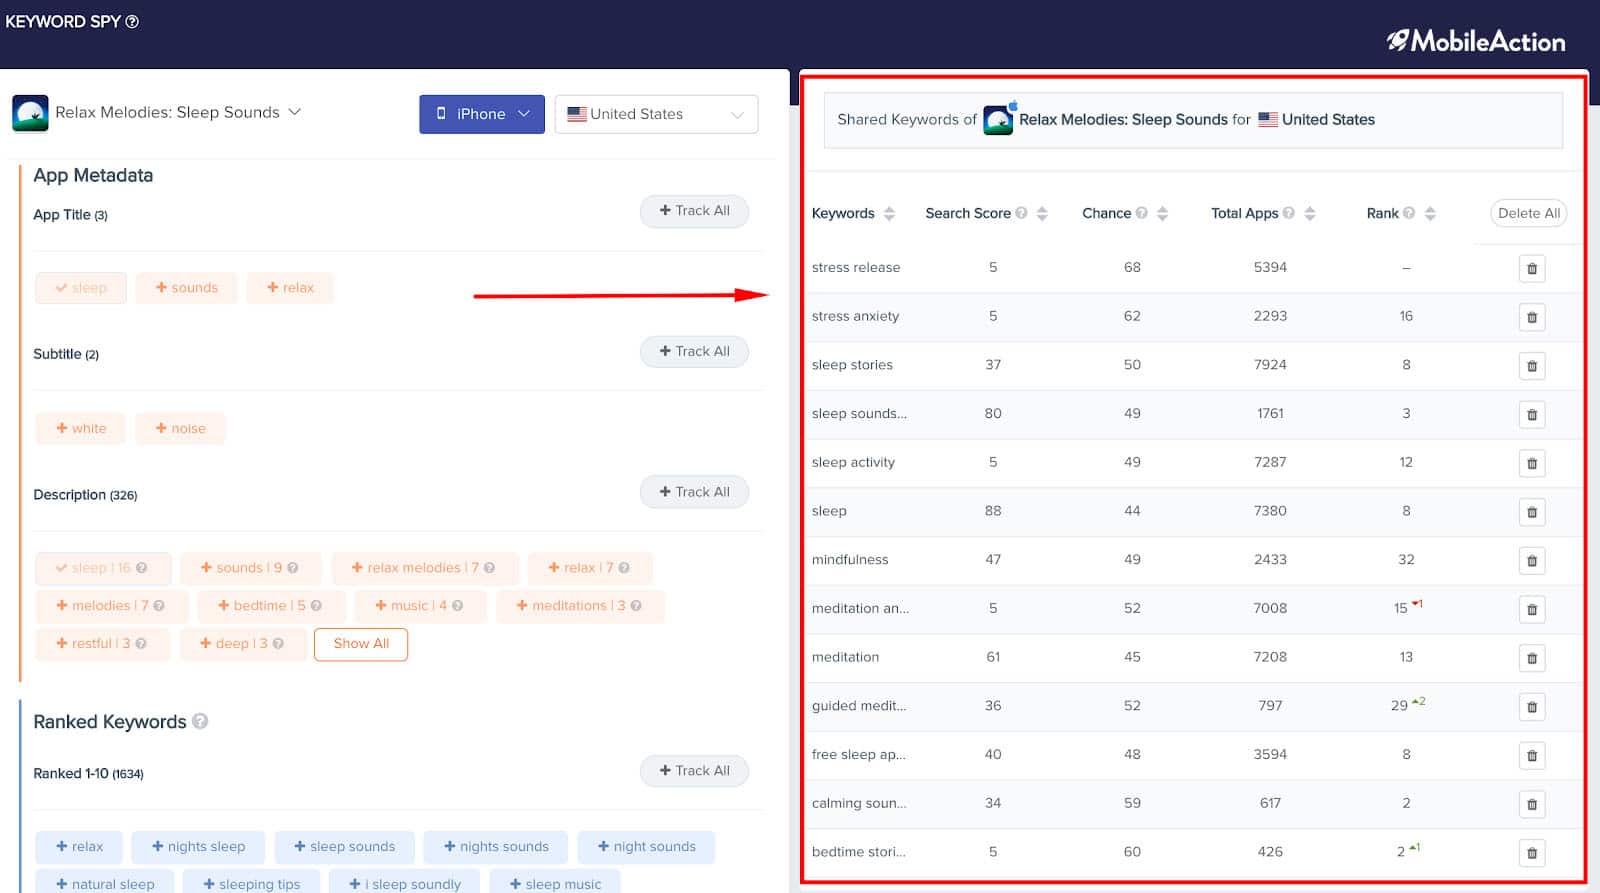Toggle tracked 'sleep' keyword in App Title
1600x893 pixels.
click(x=81, y=288)
